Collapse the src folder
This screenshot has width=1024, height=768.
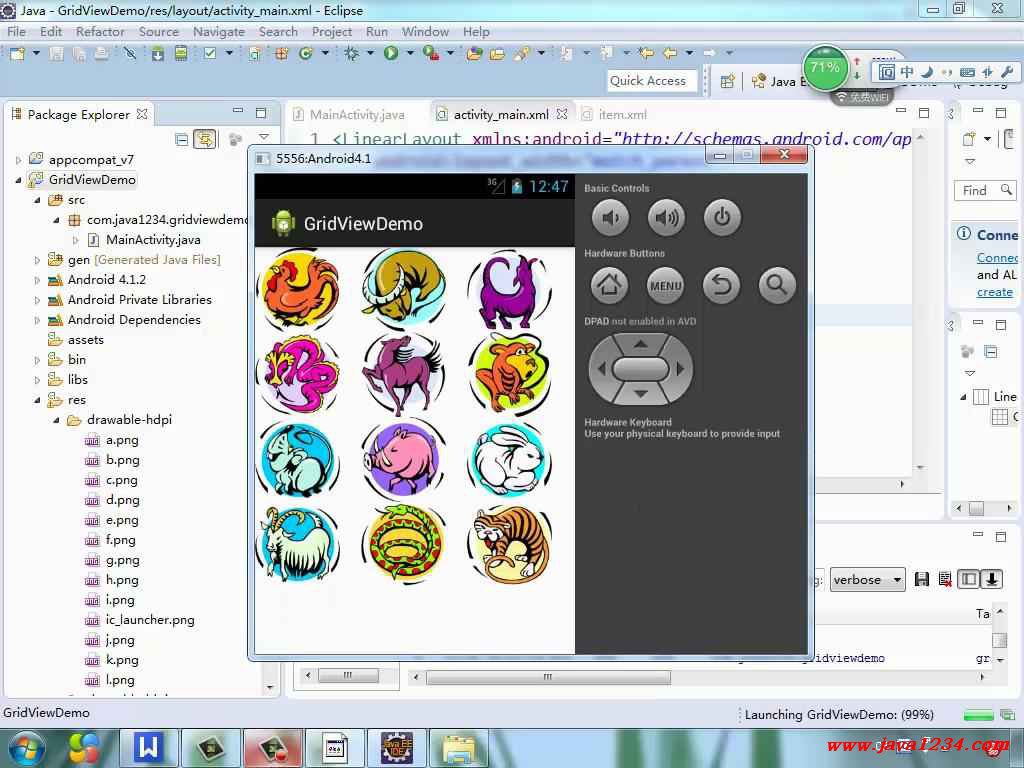[x=37, y=200]
